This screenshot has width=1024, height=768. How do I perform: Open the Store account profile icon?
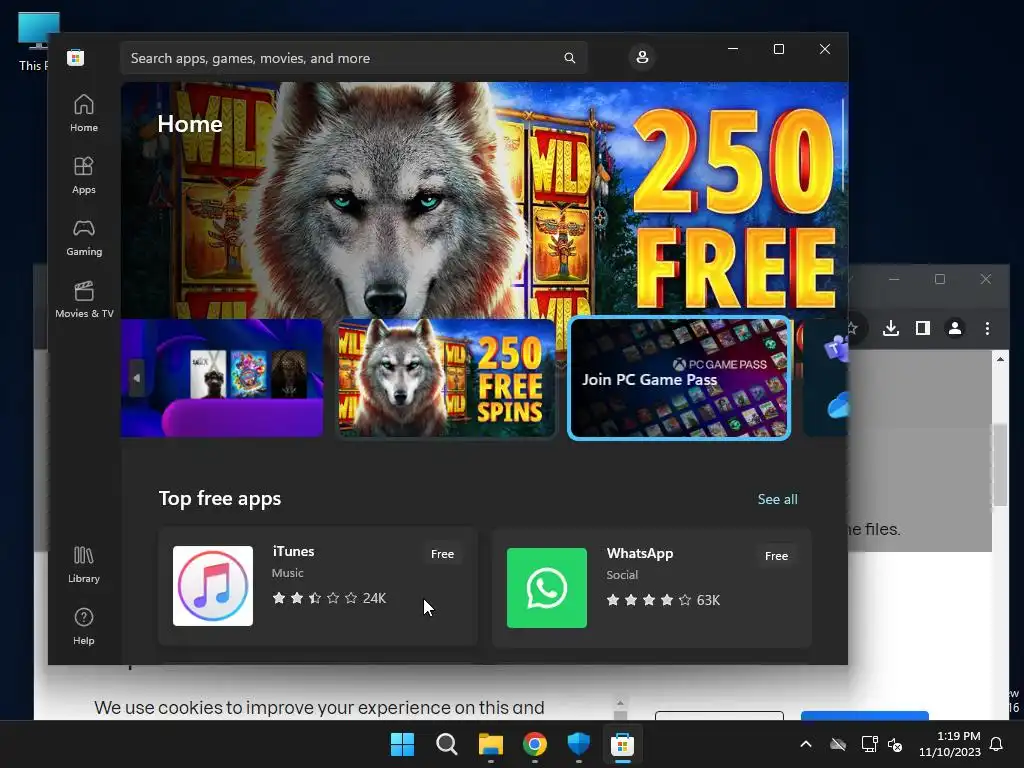[x=642, y=57]
